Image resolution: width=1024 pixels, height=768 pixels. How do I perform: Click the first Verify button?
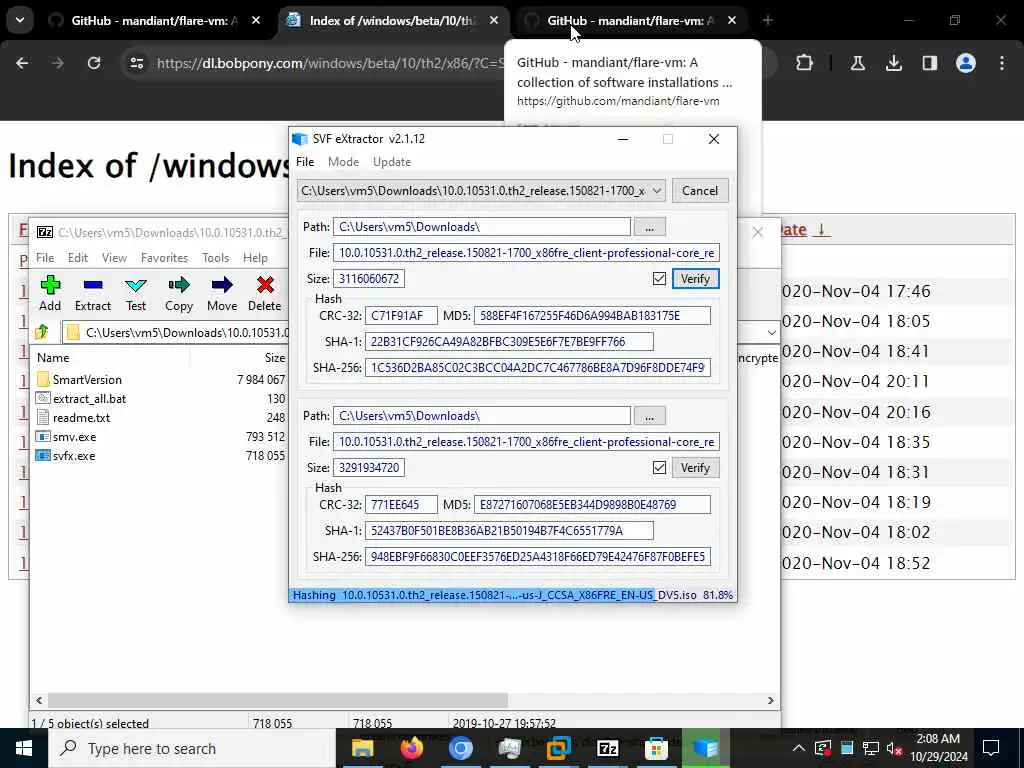[x=696, y=279]
